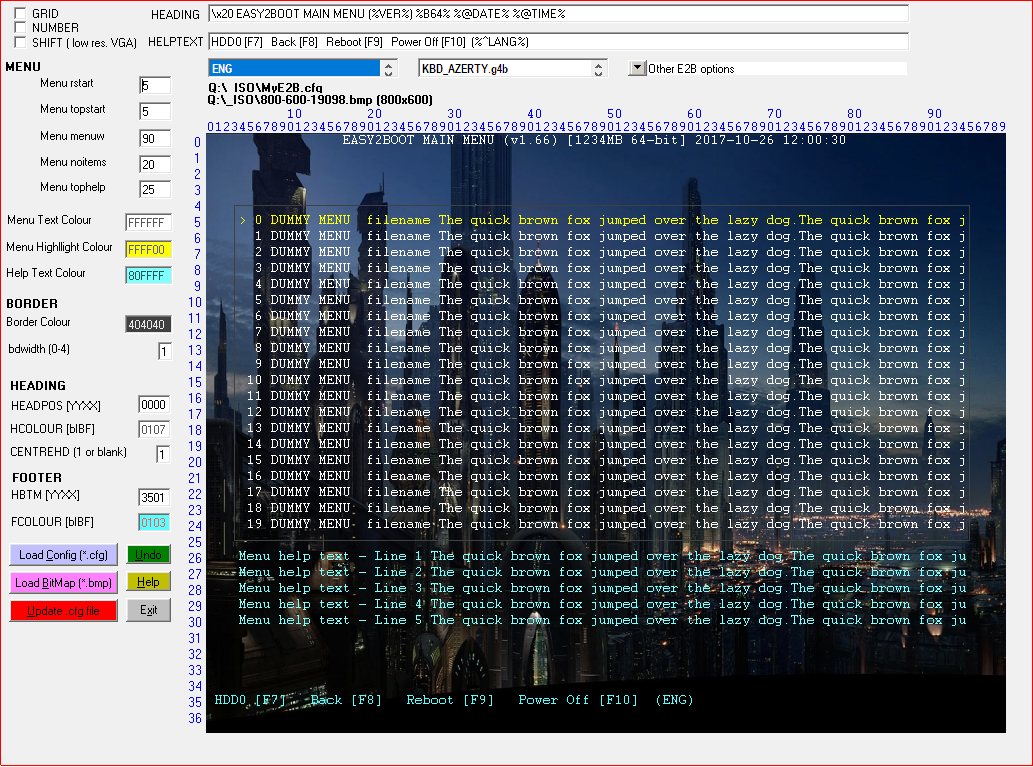Click the Menu menuw value 90
The width and height of the screenshot is (1033, 767).
point(155,138)
